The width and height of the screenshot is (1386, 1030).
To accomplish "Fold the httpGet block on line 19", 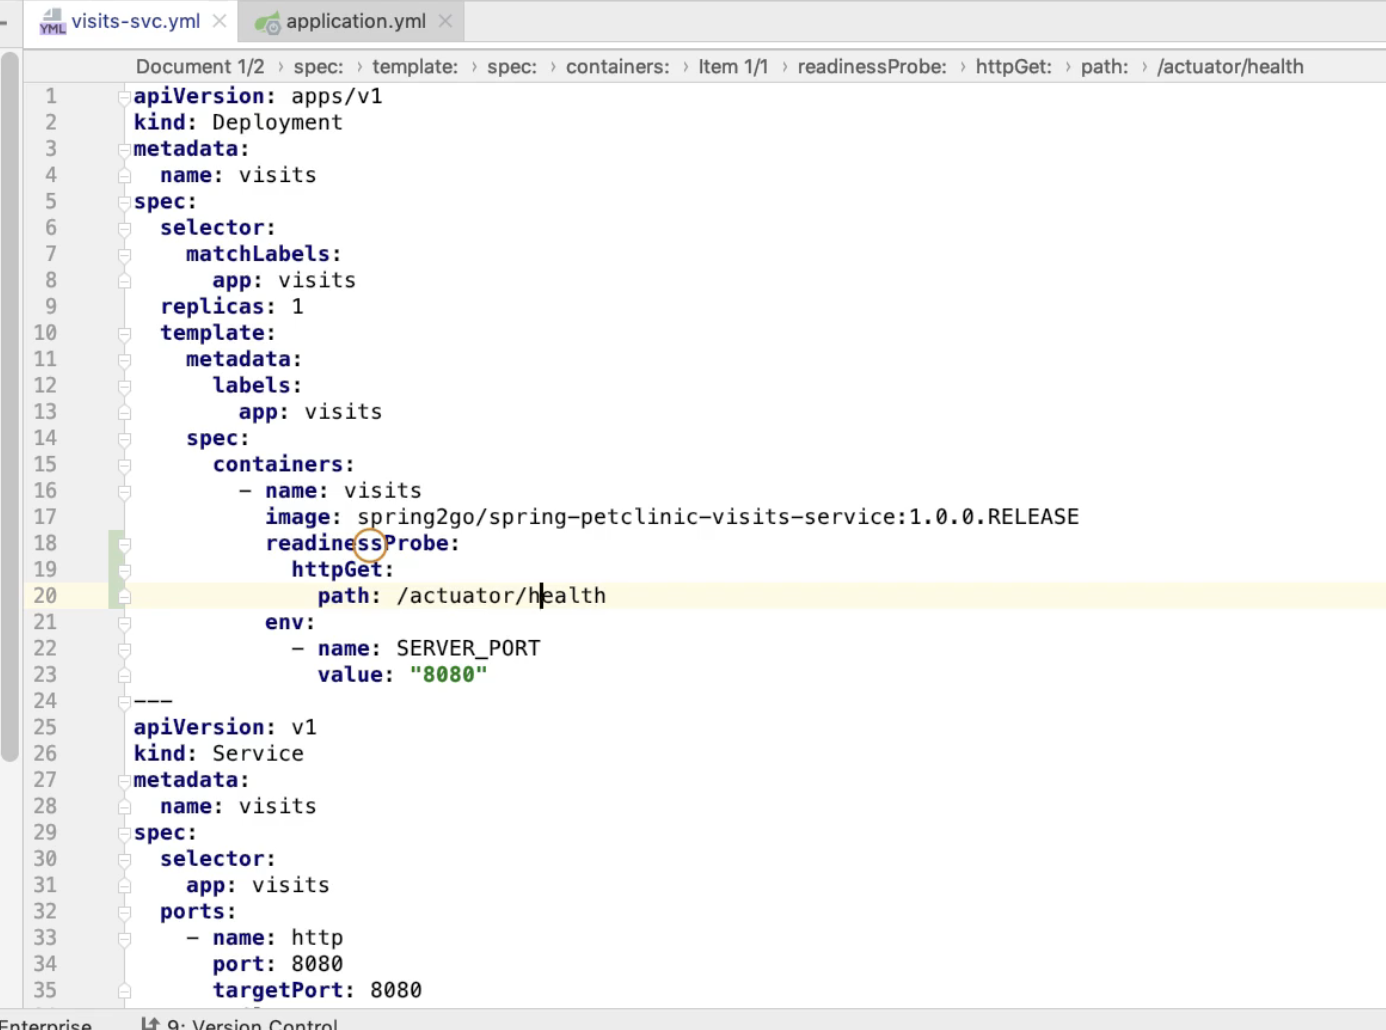I will 124,570.
